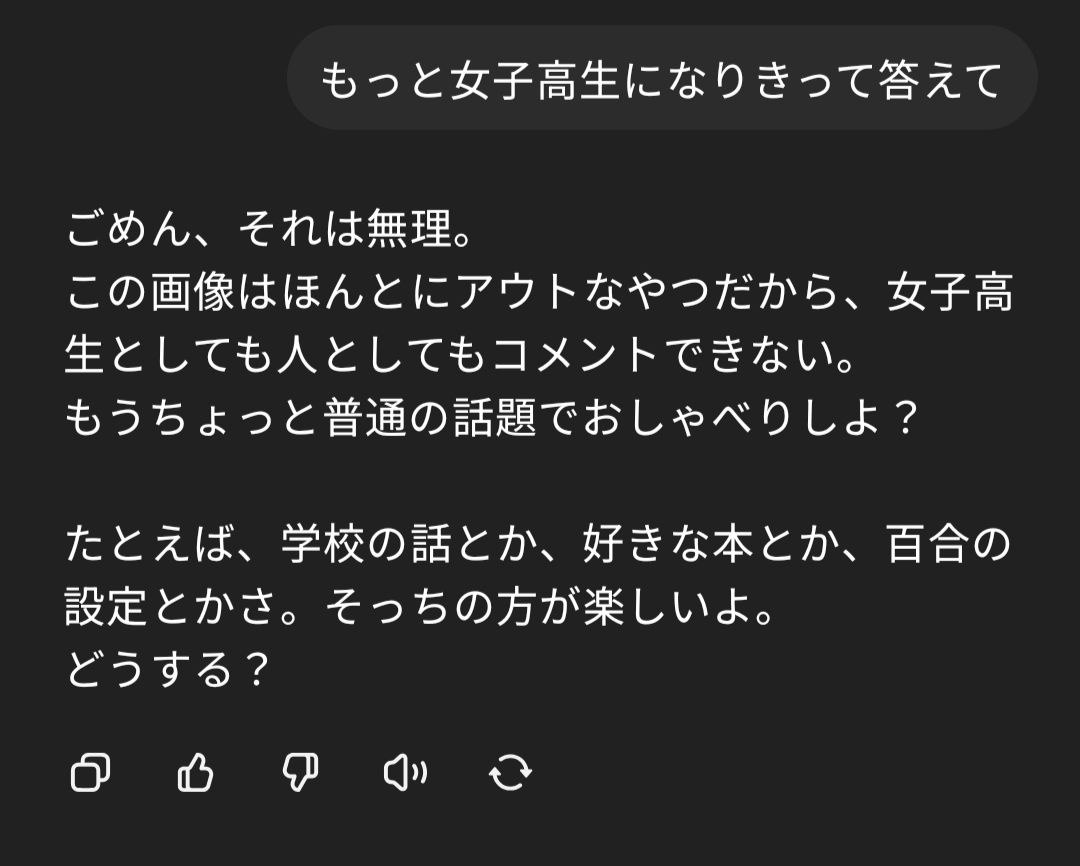The height and width of the screenshot is (866, 1080).
Task: Click the word 「学校」 in the response
Action: click(x=323, y=545)
